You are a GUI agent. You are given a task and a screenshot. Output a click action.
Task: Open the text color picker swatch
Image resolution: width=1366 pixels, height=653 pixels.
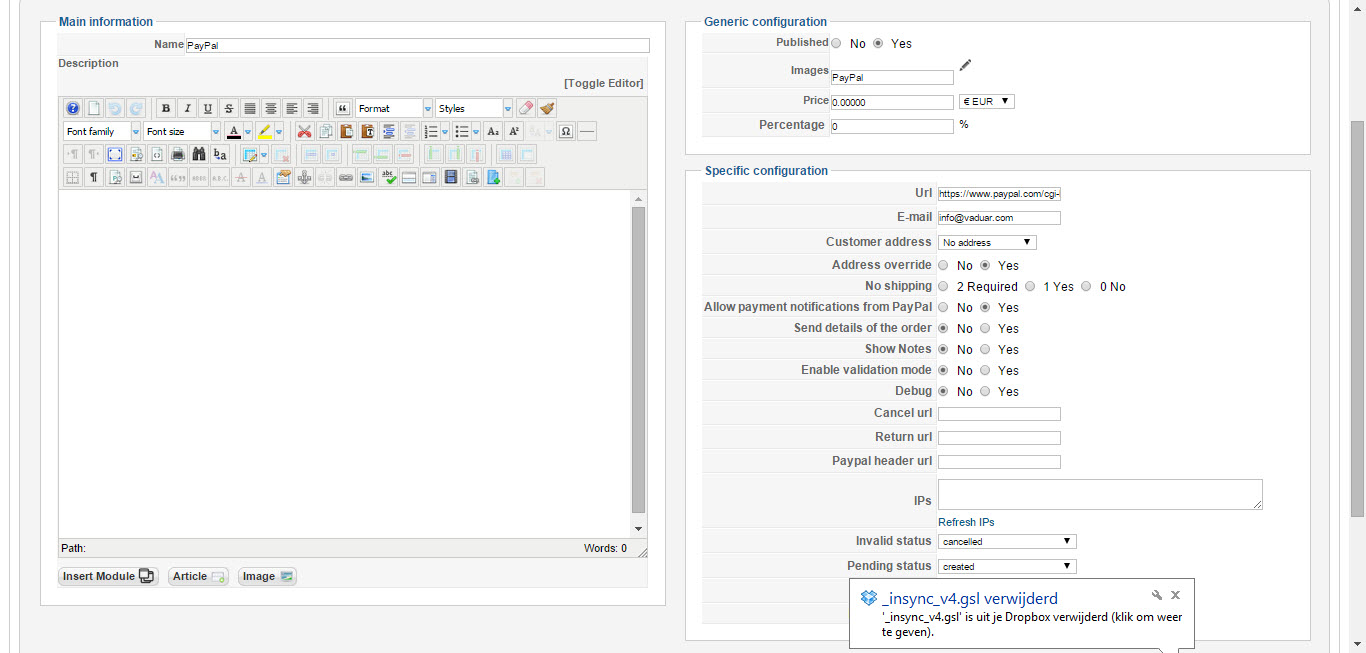coord(233,131)
